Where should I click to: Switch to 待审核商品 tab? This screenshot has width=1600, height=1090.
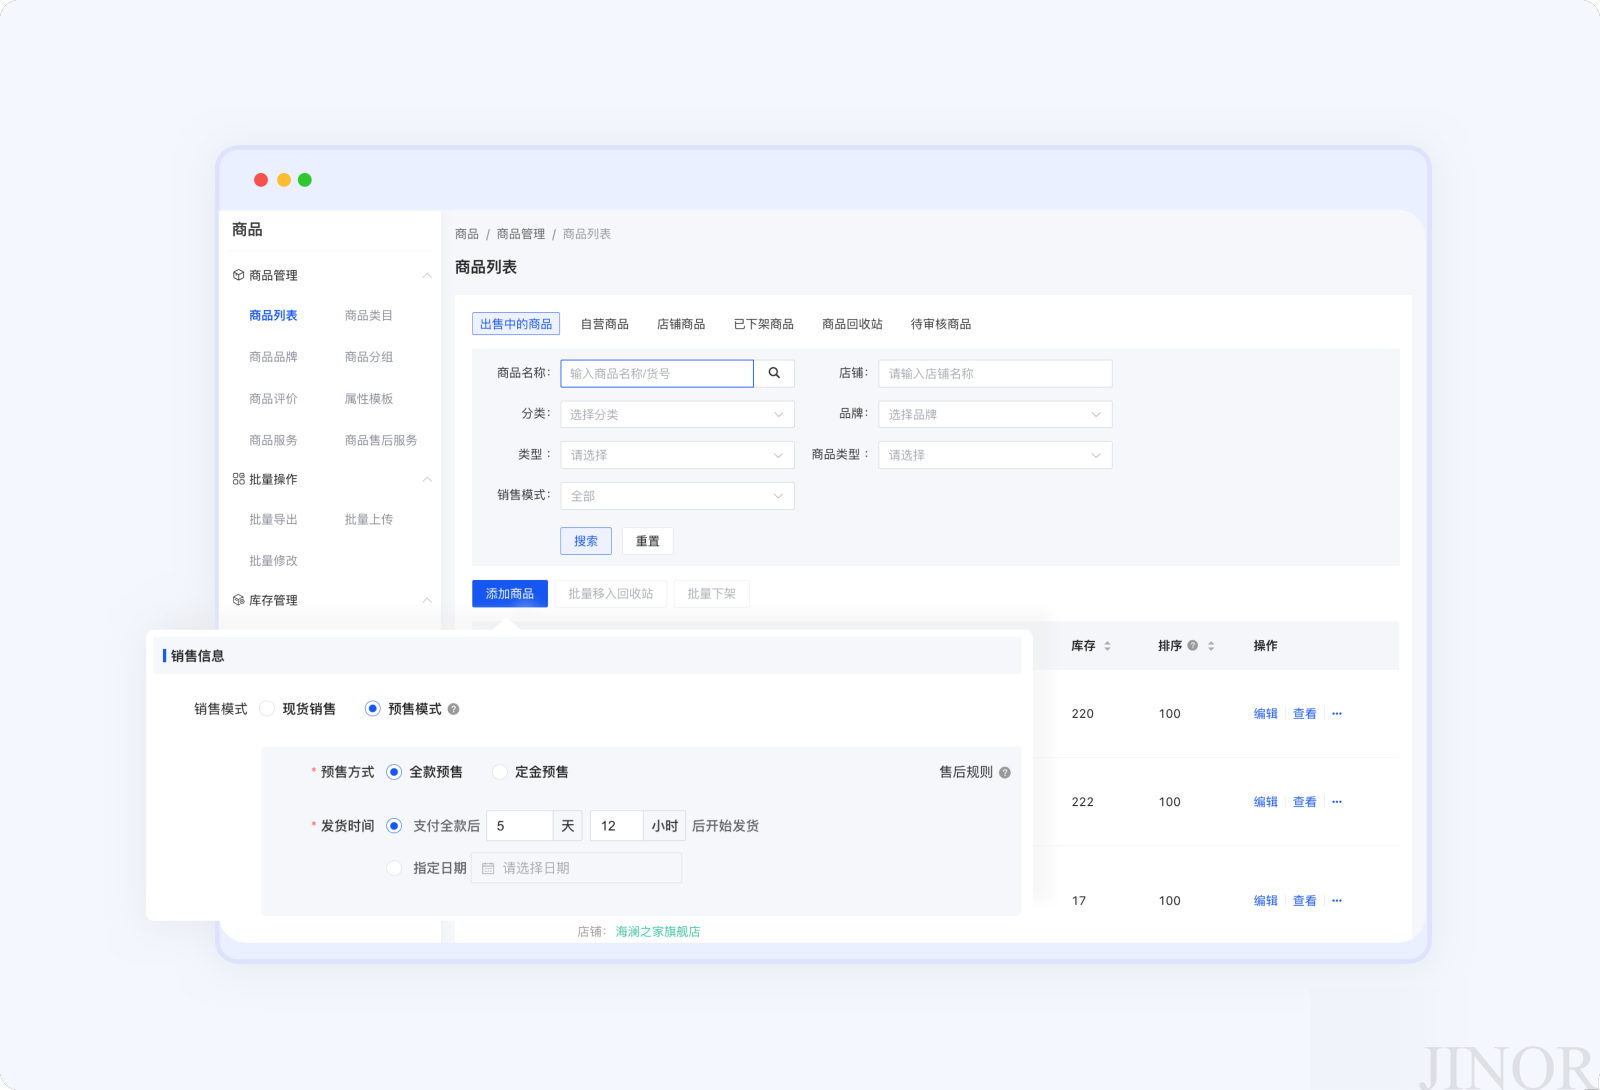click(x=941, y=324)
